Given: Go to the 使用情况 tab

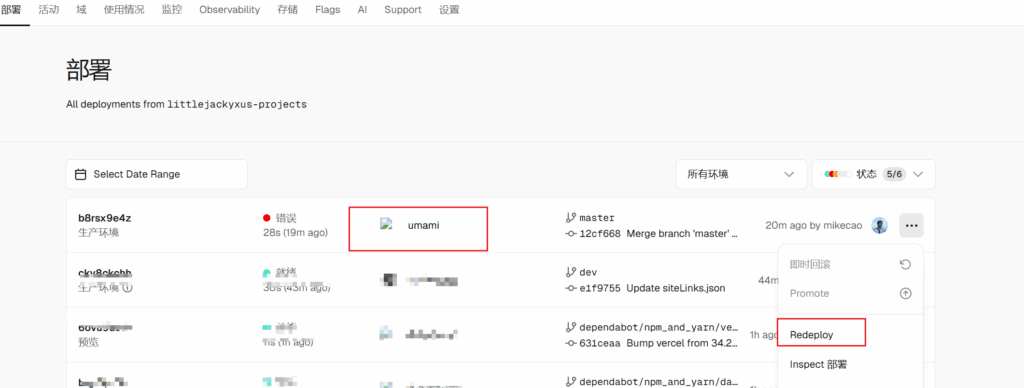Looking at the screenshot, I should (124, 10).
